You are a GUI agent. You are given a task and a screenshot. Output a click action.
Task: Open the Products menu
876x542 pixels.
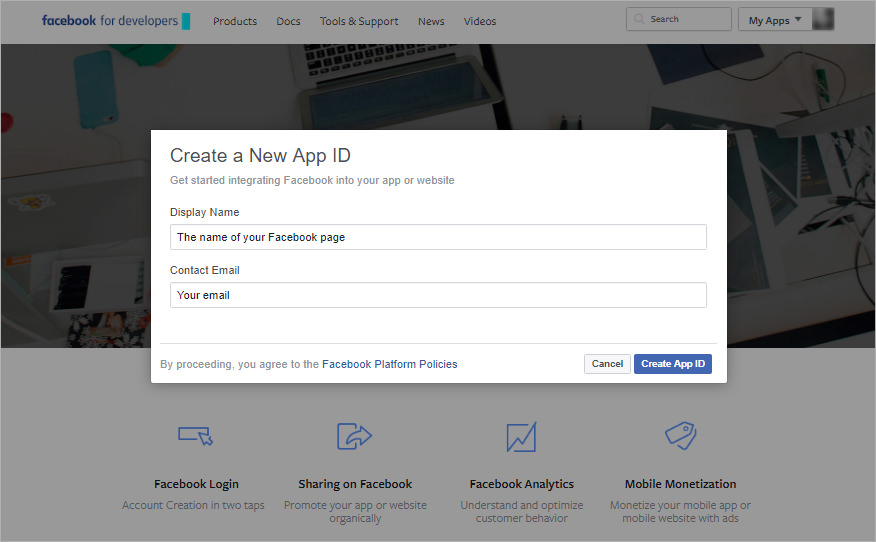[235, 21]
